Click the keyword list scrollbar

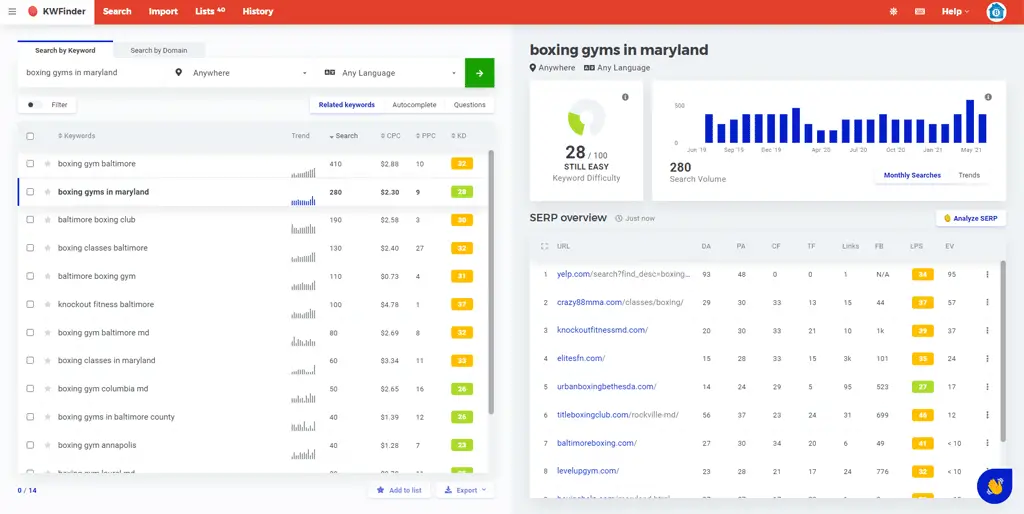(x=491, y=281)
